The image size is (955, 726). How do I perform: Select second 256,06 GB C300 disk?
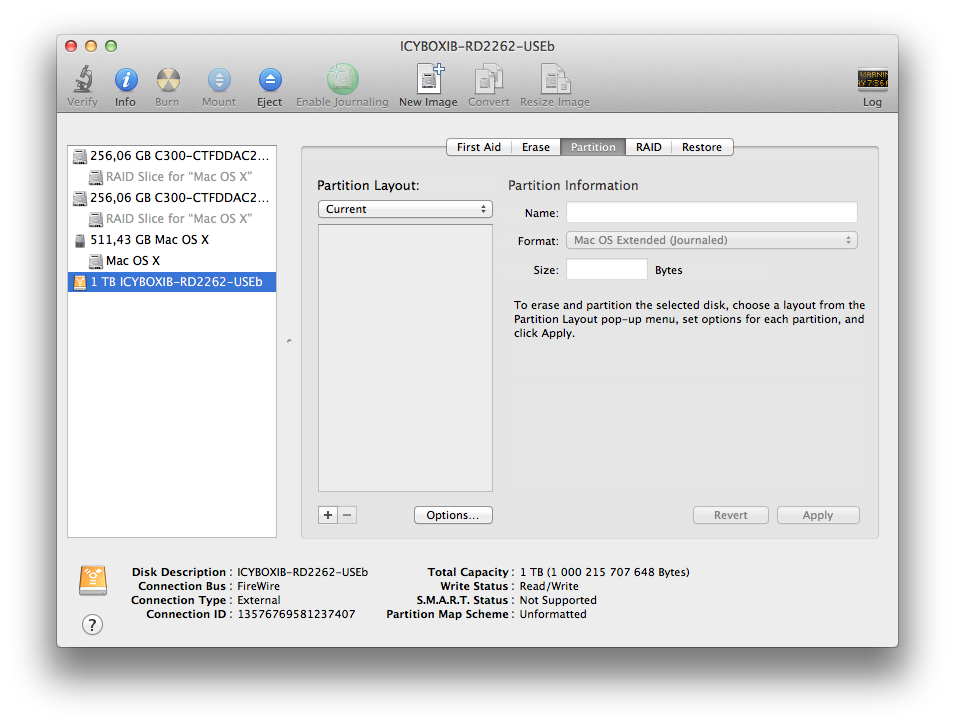(172, 198)
